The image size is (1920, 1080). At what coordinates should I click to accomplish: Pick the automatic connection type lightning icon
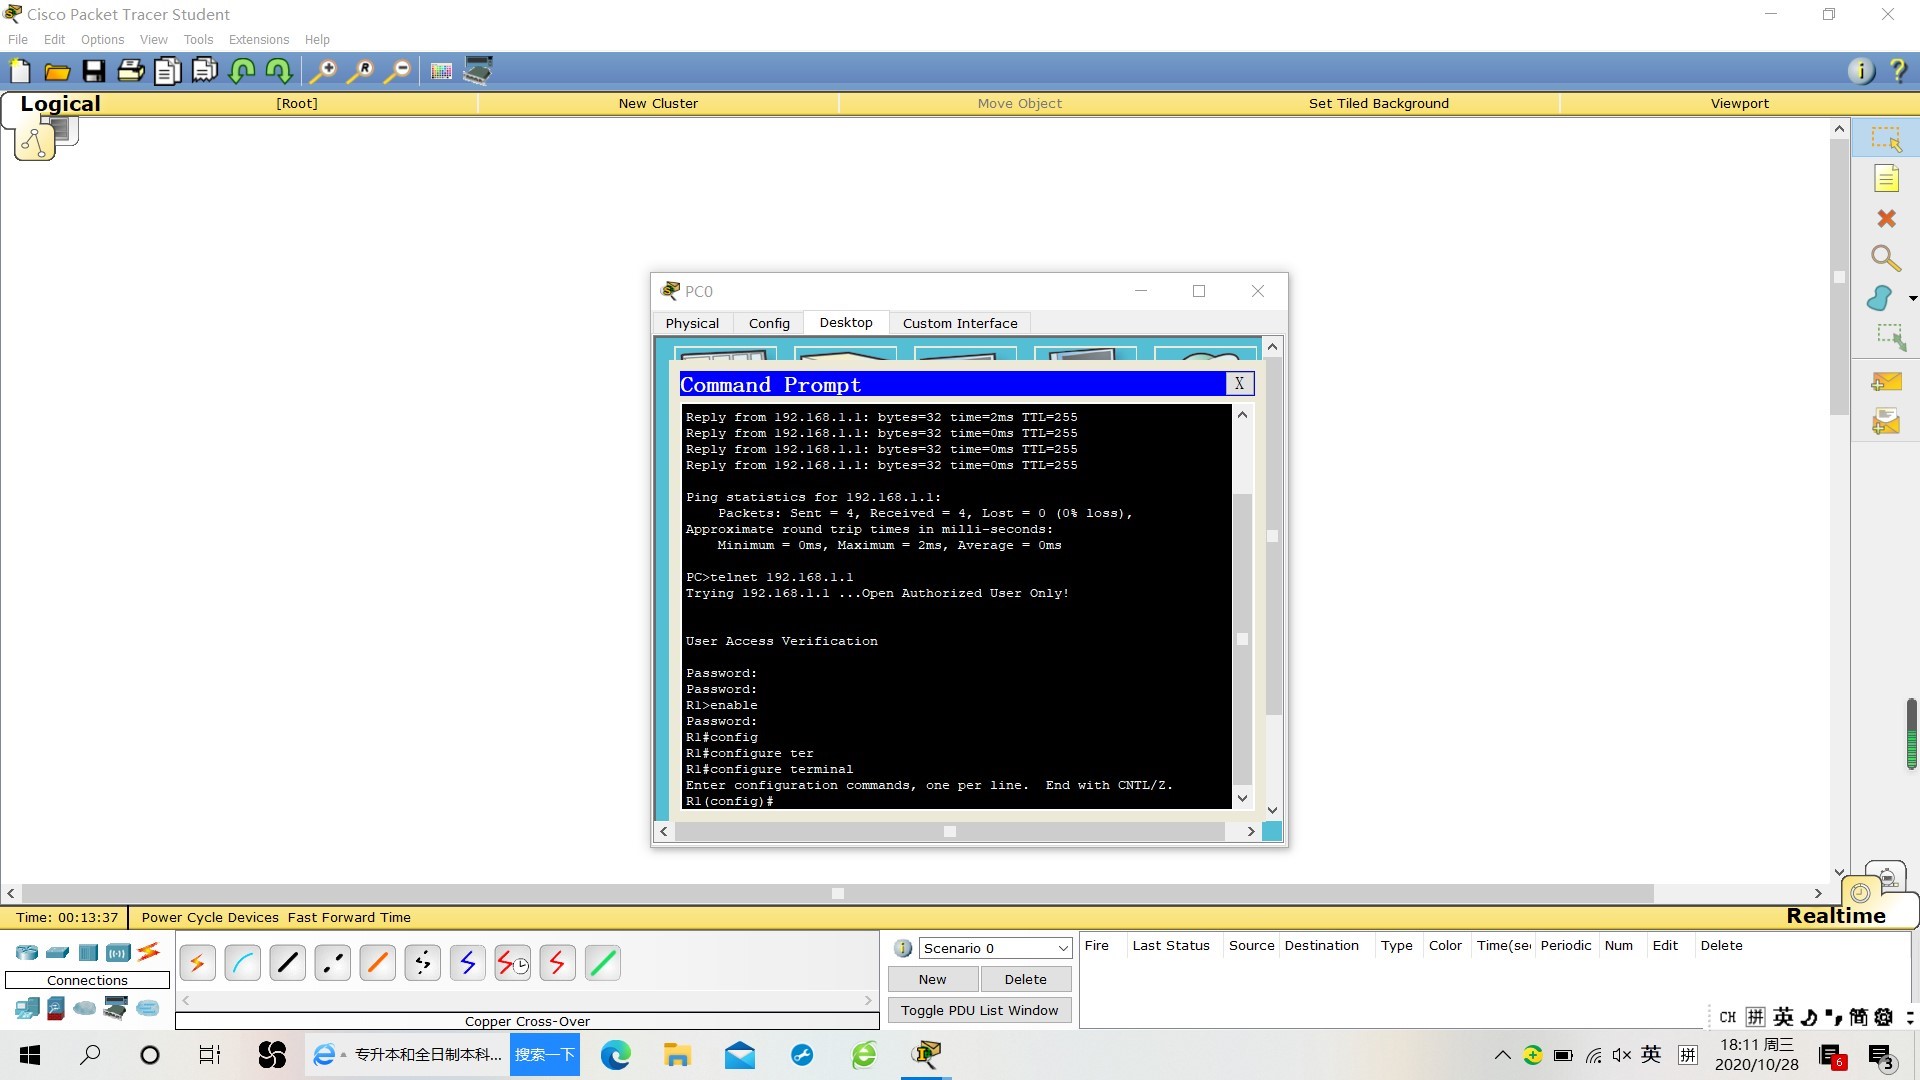[197, 963]
